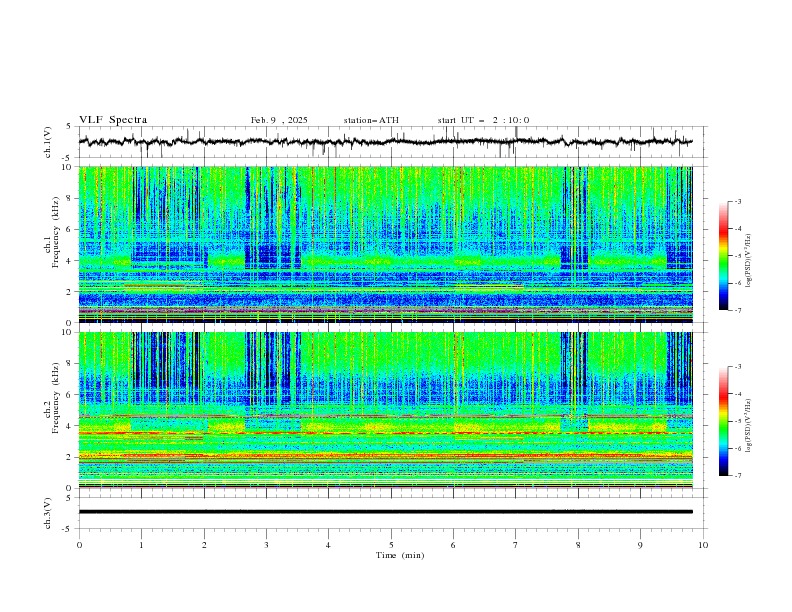Click the ch.1 waveform trace
The image size is (792, 612).
click(x=385, y=142)
